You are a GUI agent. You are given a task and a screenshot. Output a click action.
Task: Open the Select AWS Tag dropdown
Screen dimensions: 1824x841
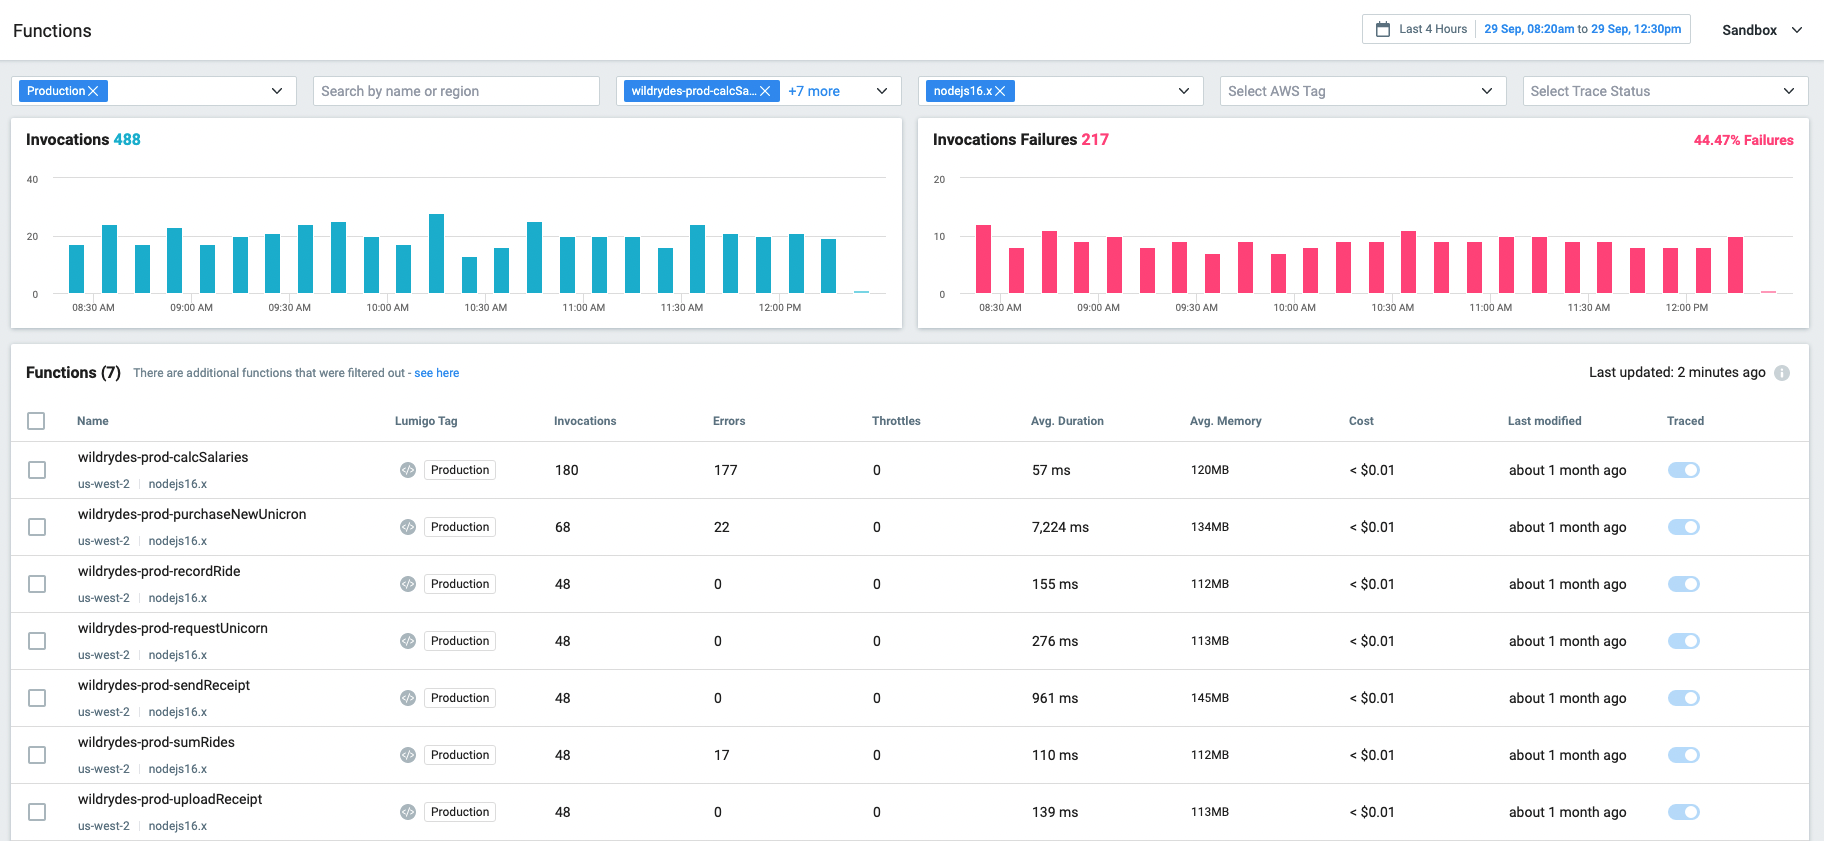(x=1363, y=91)
